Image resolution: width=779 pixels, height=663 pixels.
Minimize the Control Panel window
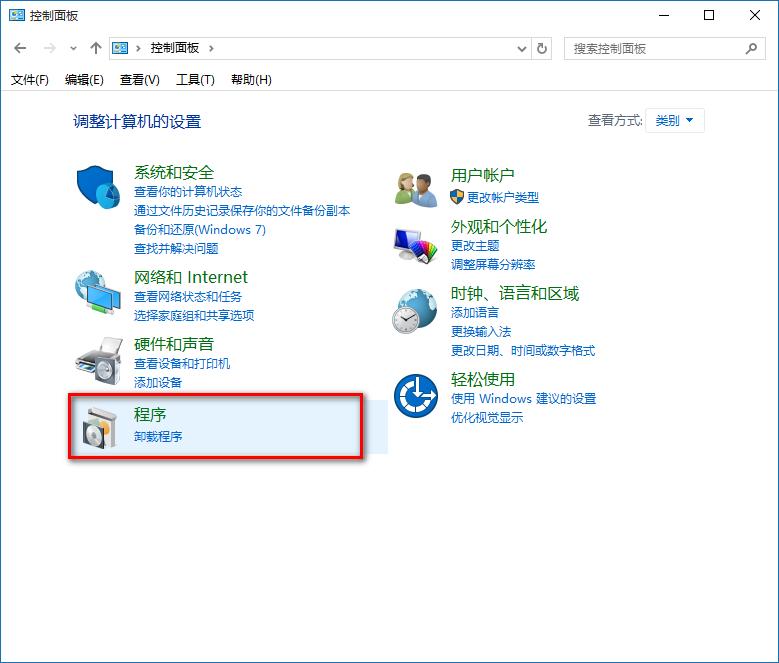[664, 15]
